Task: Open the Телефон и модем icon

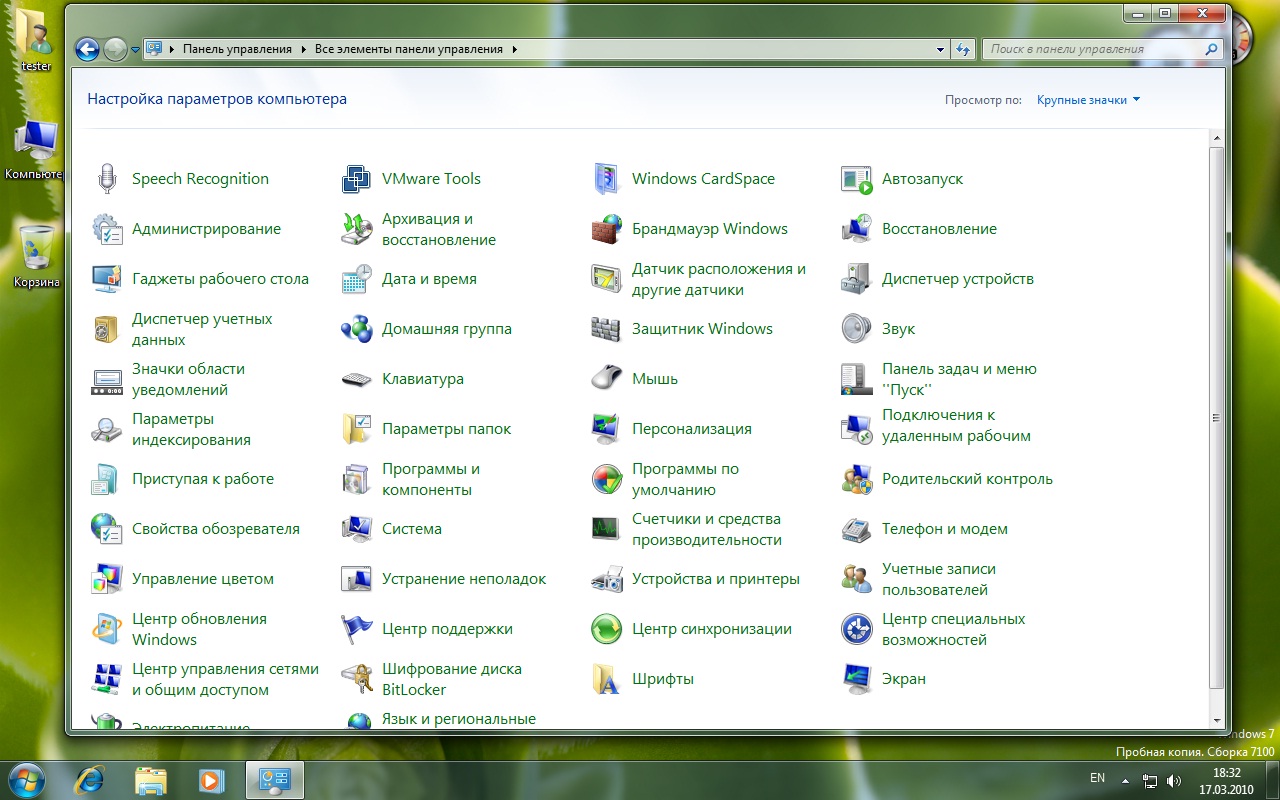Action: click(x=857, y=529)
